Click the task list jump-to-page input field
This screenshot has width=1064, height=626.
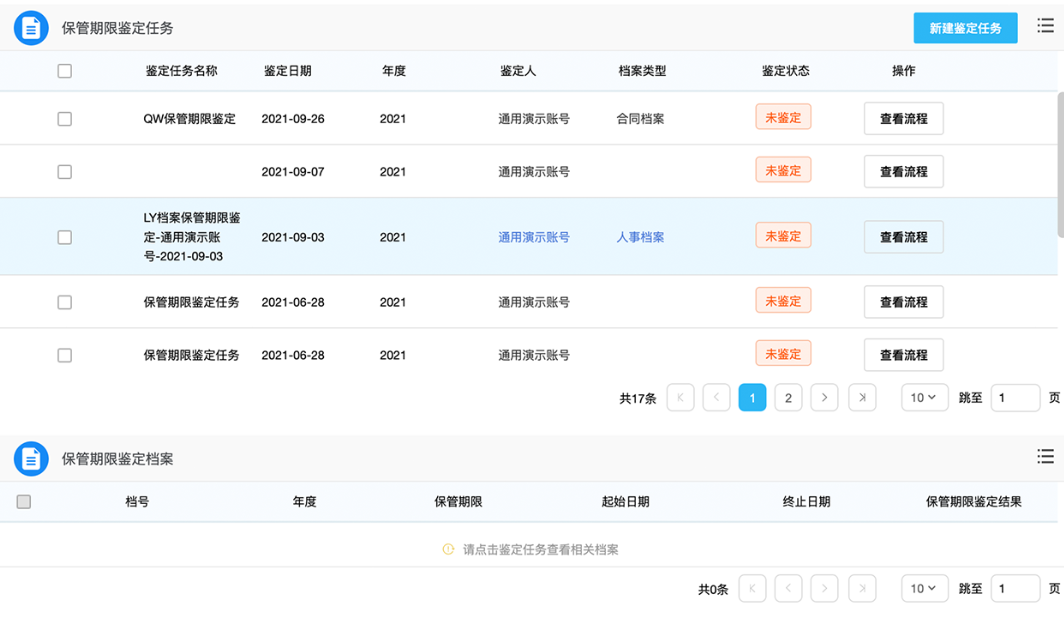(1015, 398)
